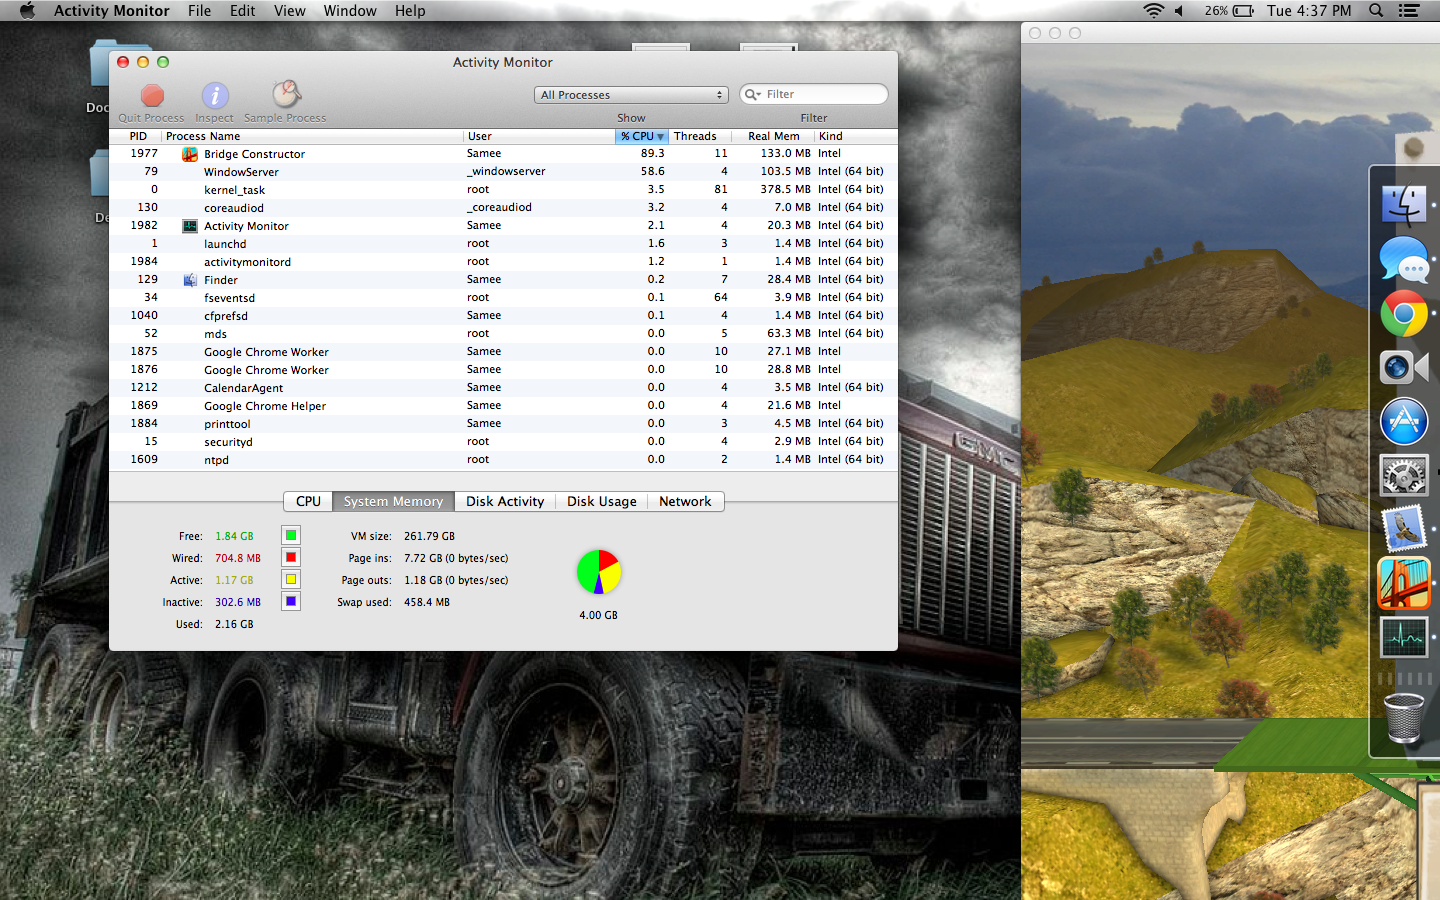This screenshot has height=900, width=1440.
Task: Click the Activity Monitor process row icon
Action: [x=190, y=226]
